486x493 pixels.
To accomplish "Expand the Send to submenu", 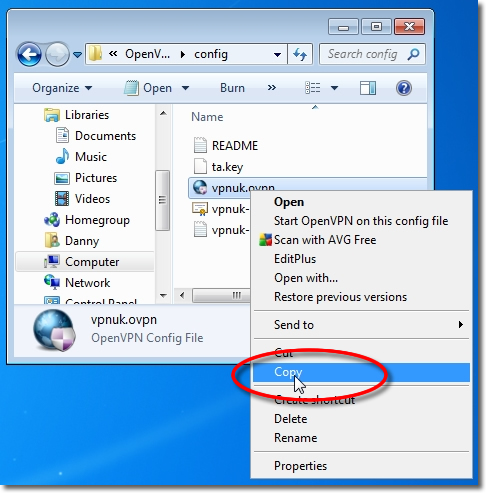I will 361,325.
